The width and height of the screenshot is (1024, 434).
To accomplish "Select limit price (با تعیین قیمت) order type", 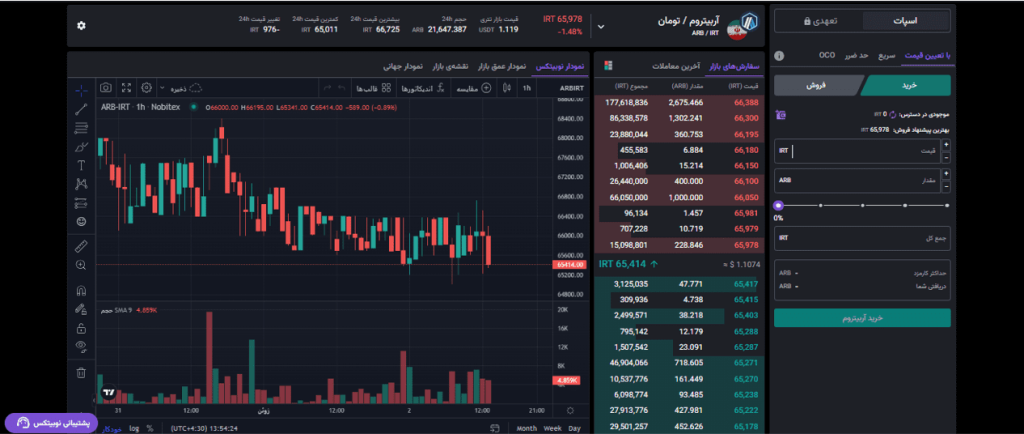I will [927, 56].
